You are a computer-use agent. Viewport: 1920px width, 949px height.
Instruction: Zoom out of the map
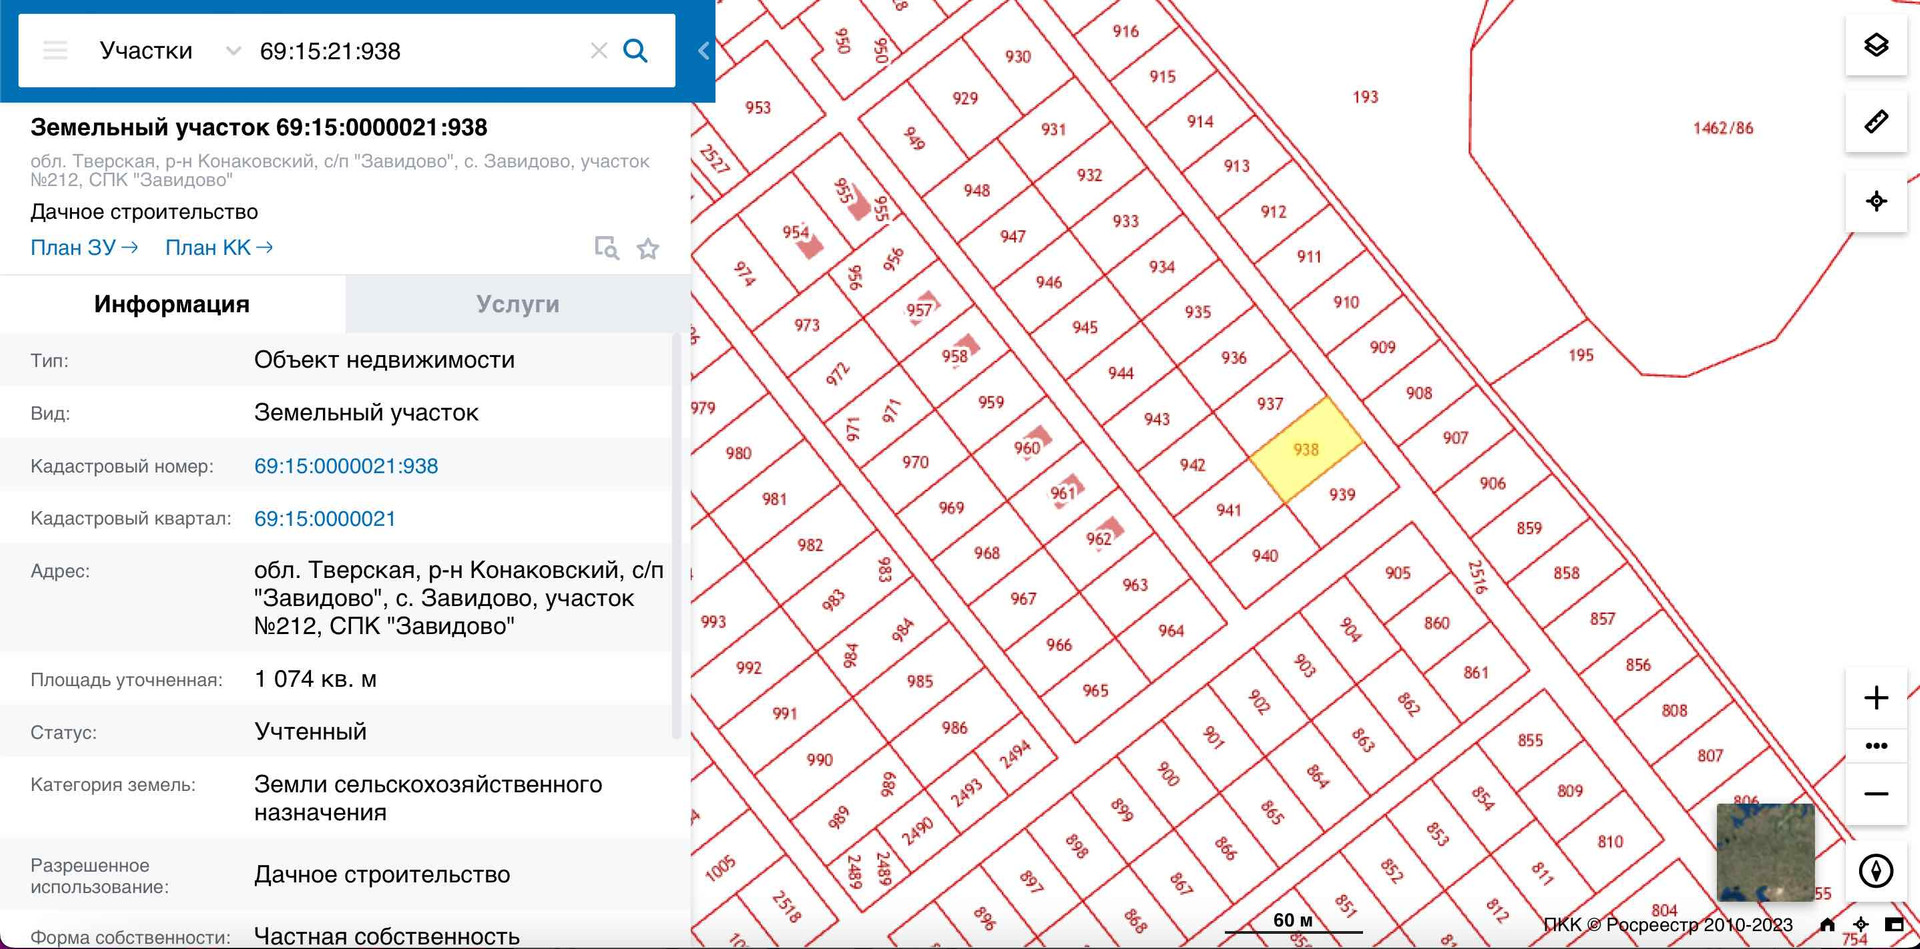coord(1876,794)
